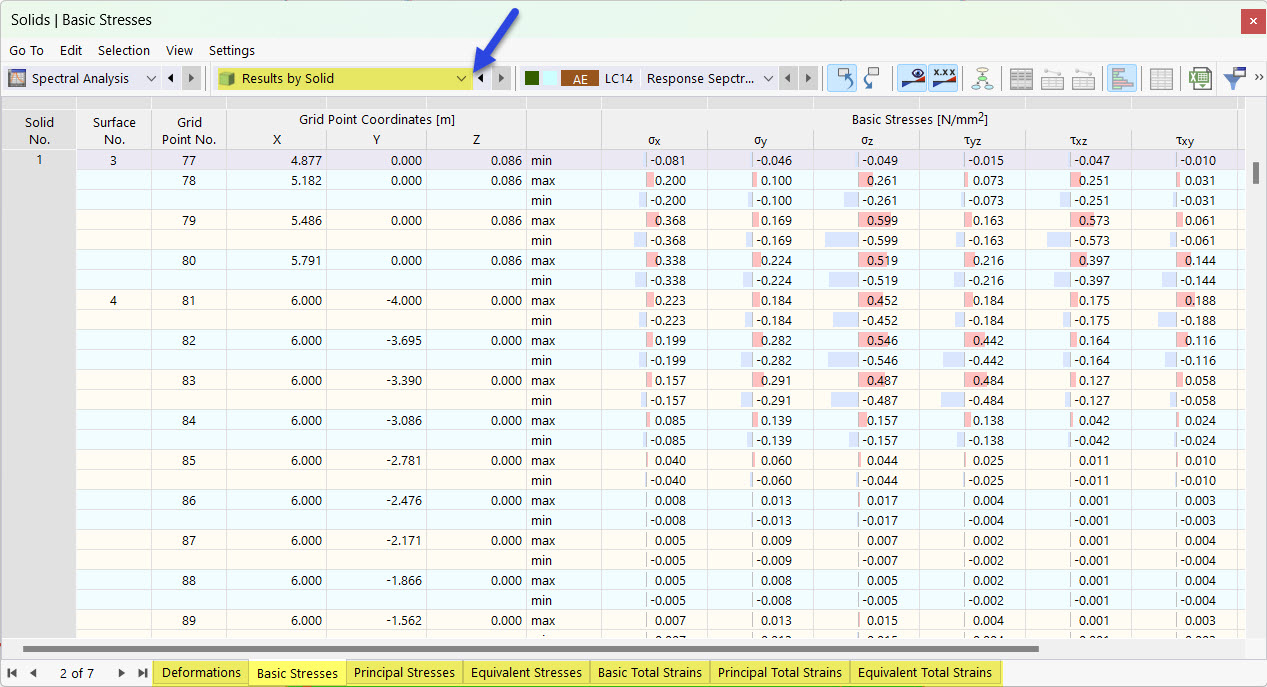1267x687 pixels.
Task: Switch to the Principal Stresses tab
Action: pyautogui.click(x=404, y=672)
